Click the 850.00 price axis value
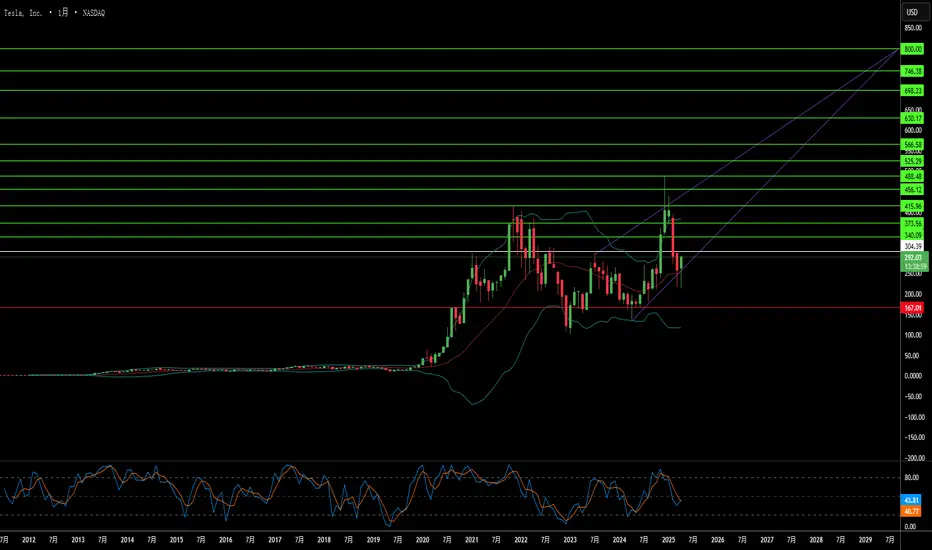The image size is (932, 550). click(x=913, y=28)
